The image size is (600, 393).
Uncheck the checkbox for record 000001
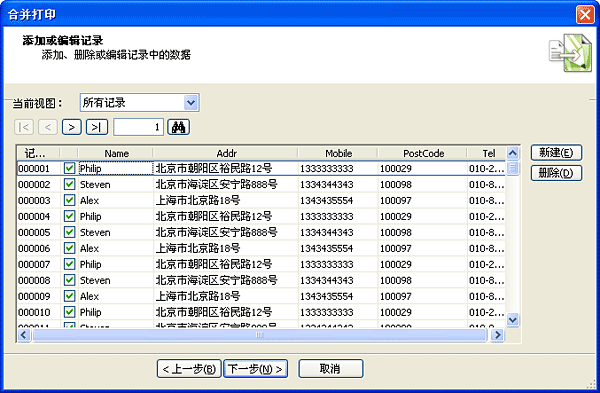pyautogui.click(x=69, y=168)
